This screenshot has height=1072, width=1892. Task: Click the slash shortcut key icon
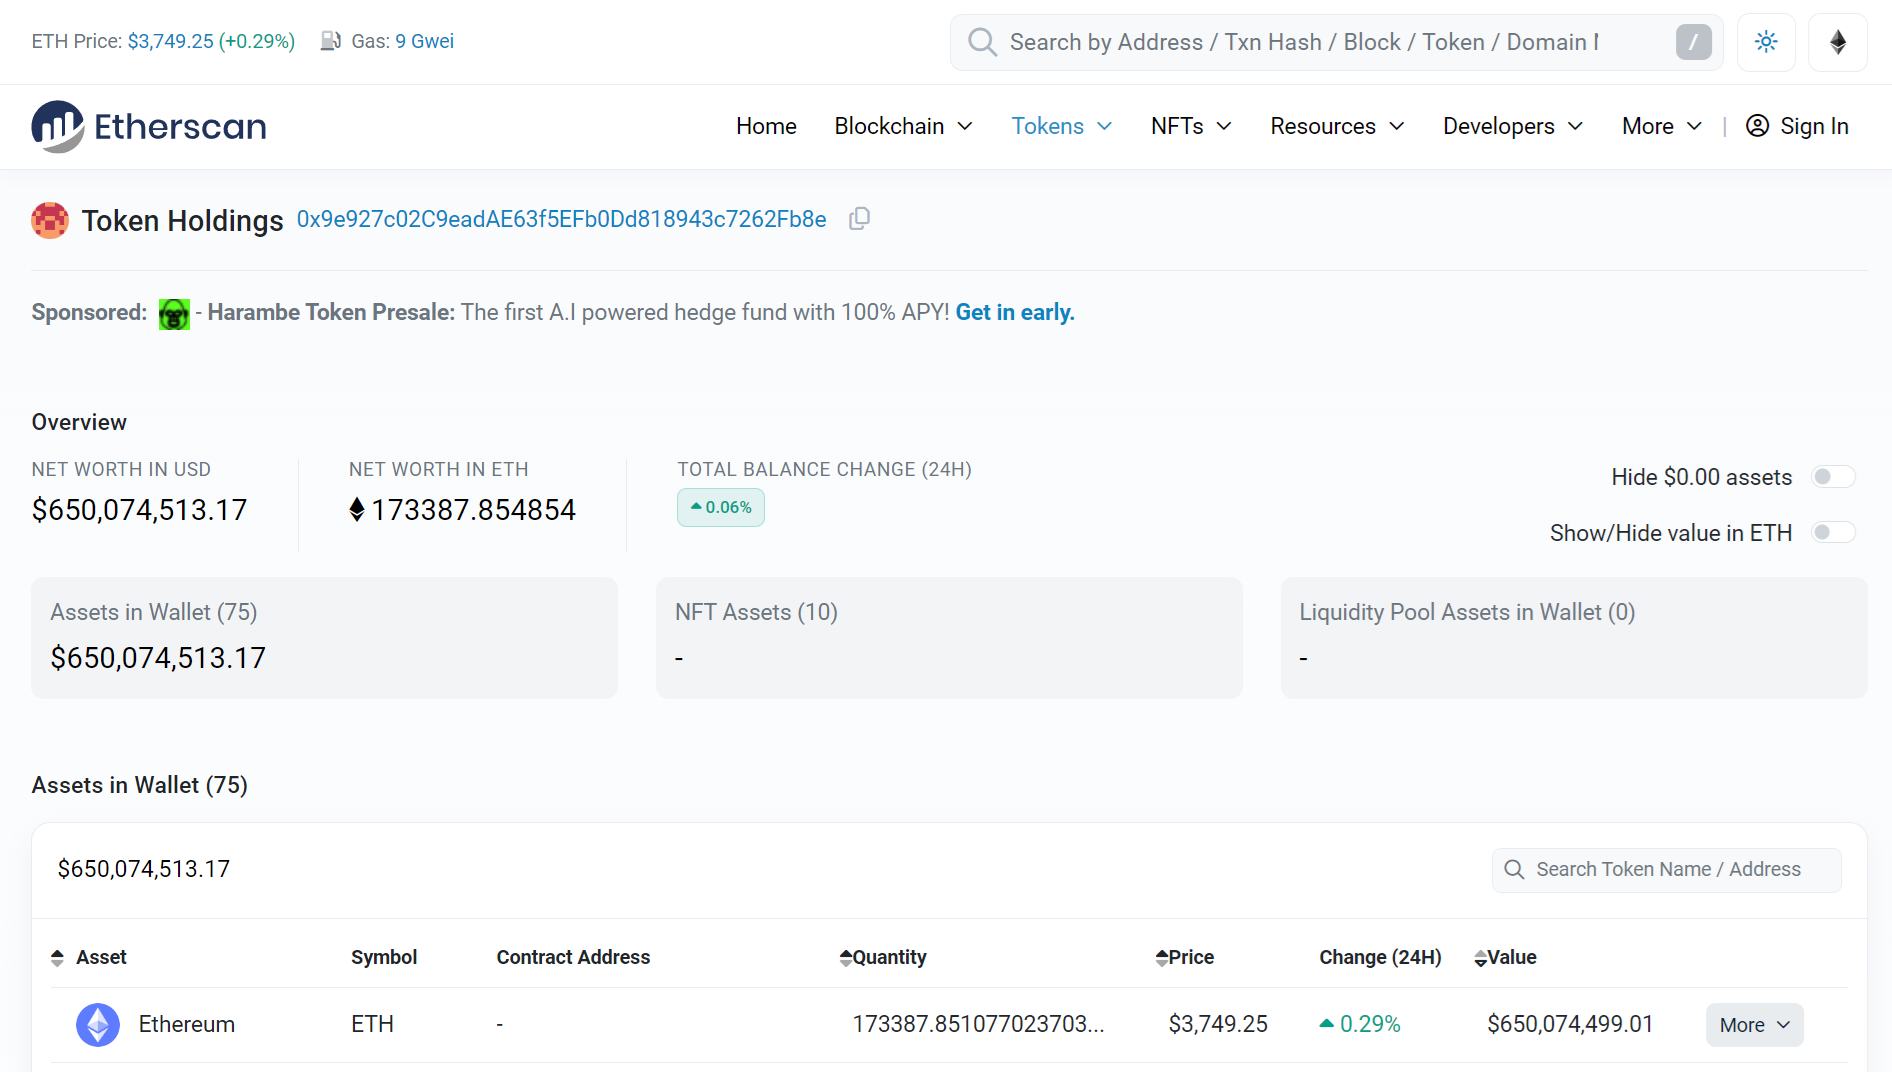point(1693,42)
